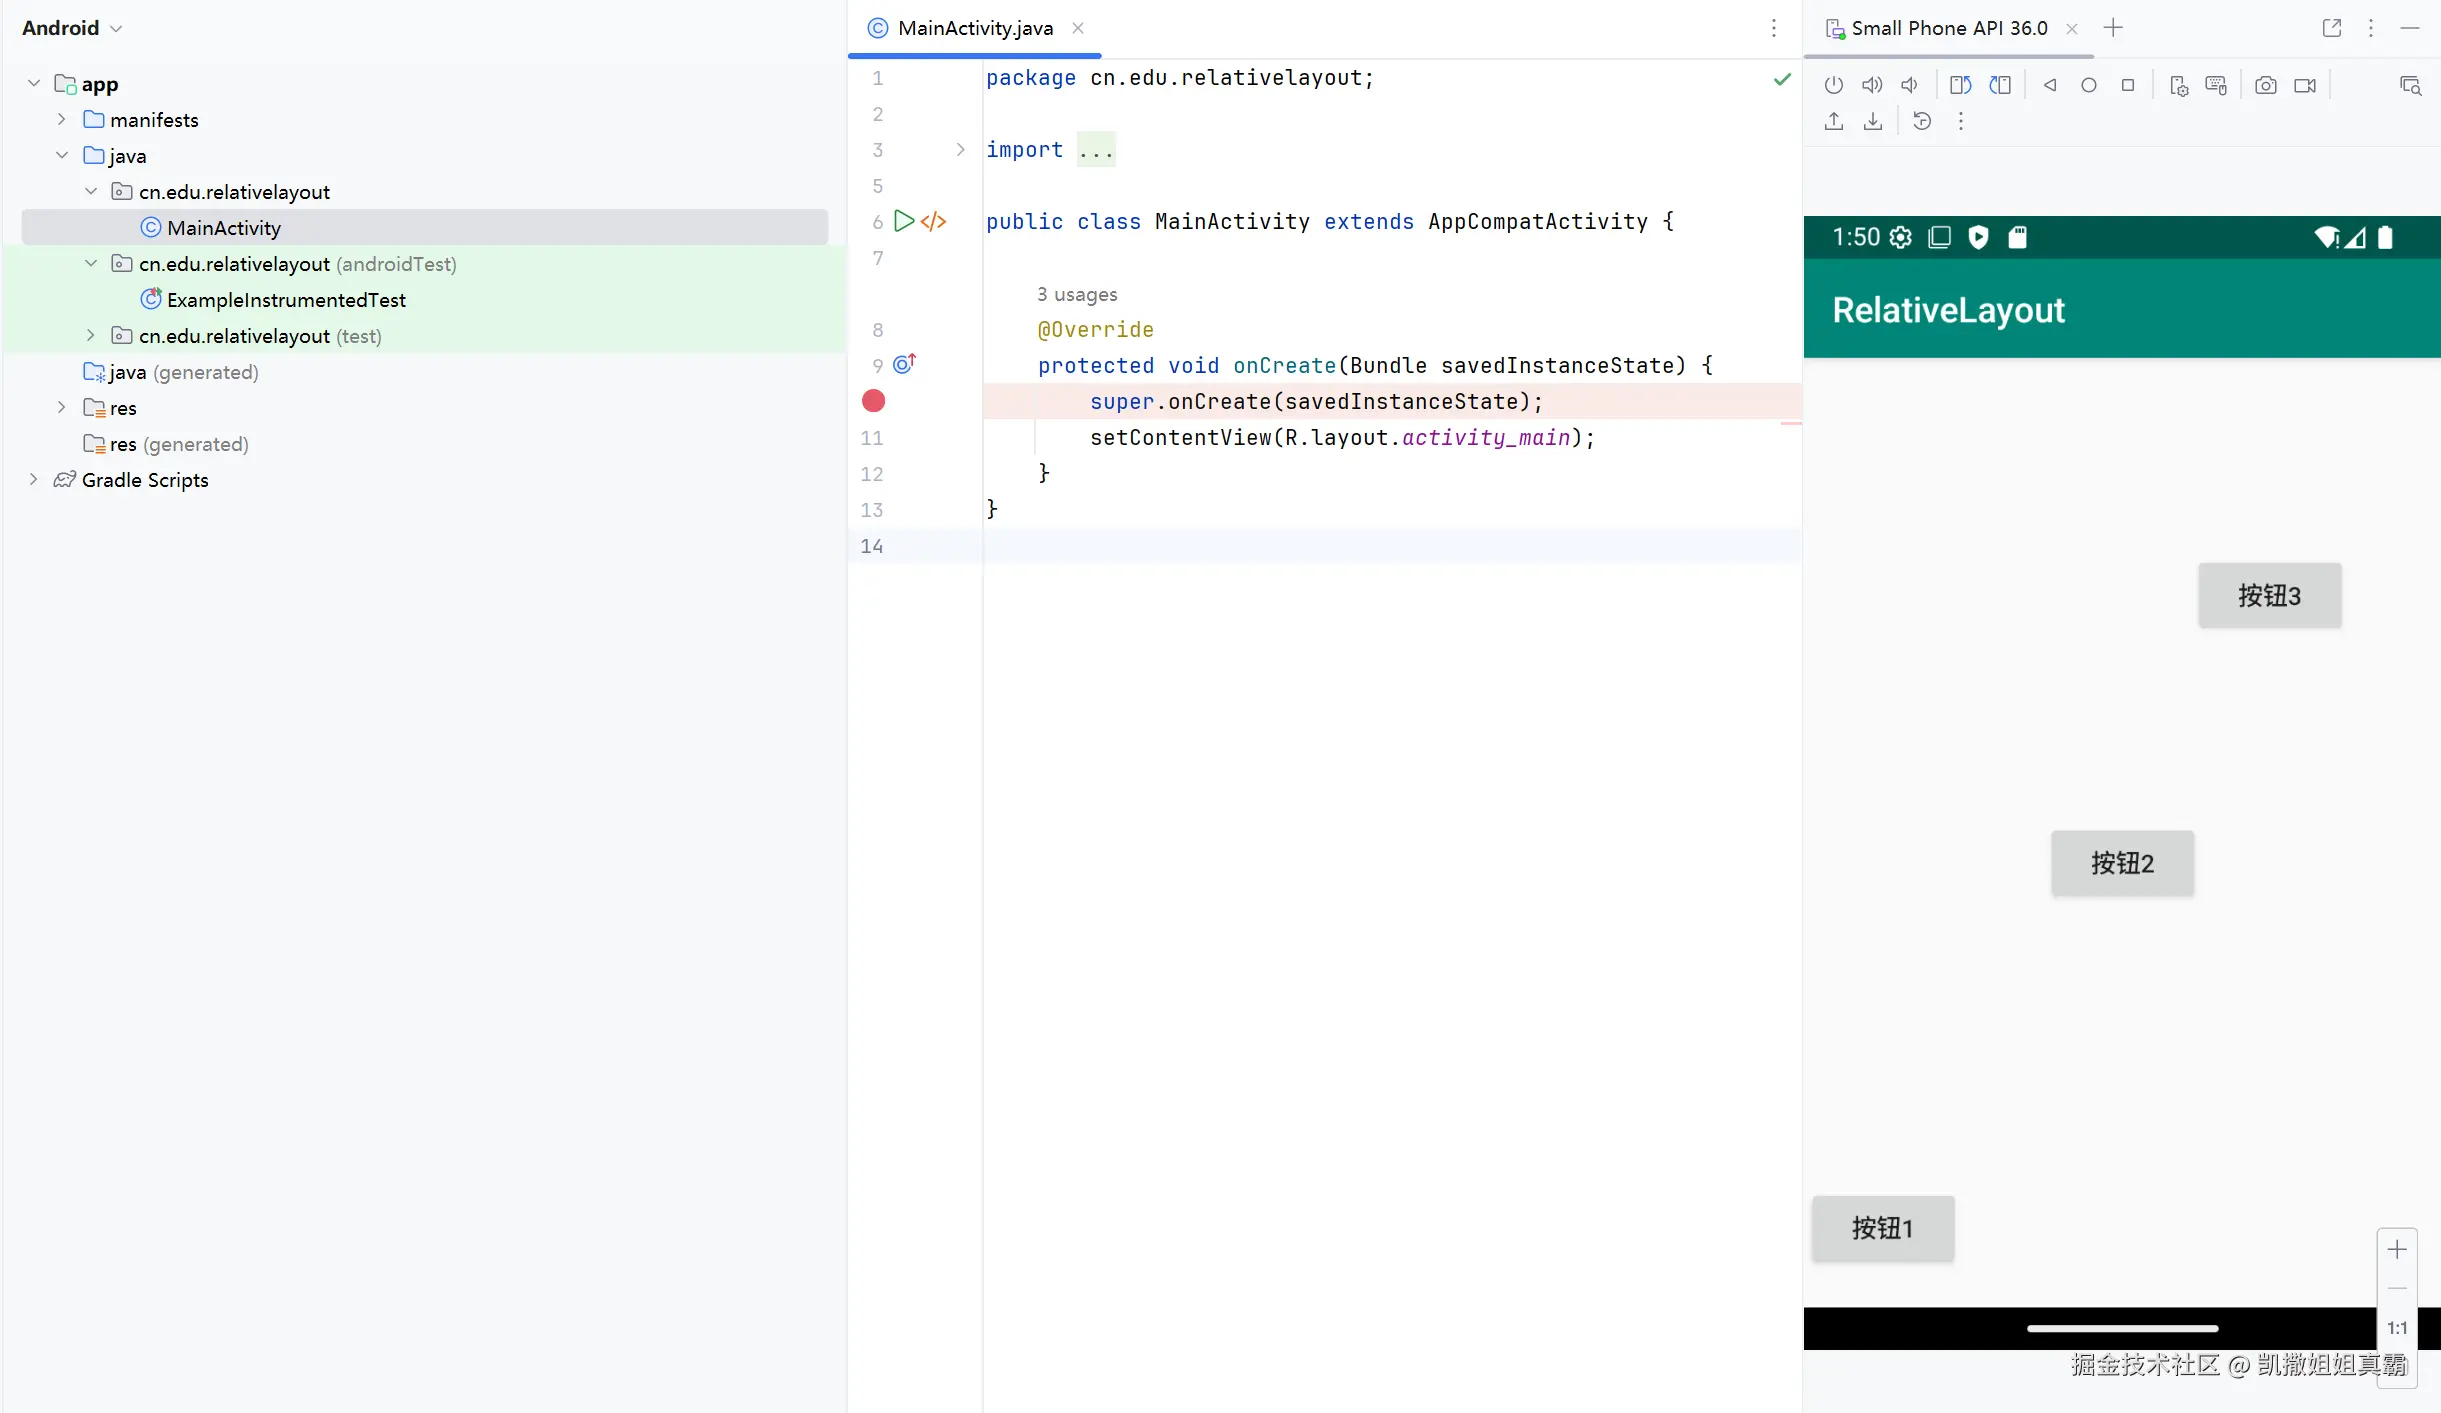
Task: Click the 按钮3 button in emulator
Action: (2269, 596)
